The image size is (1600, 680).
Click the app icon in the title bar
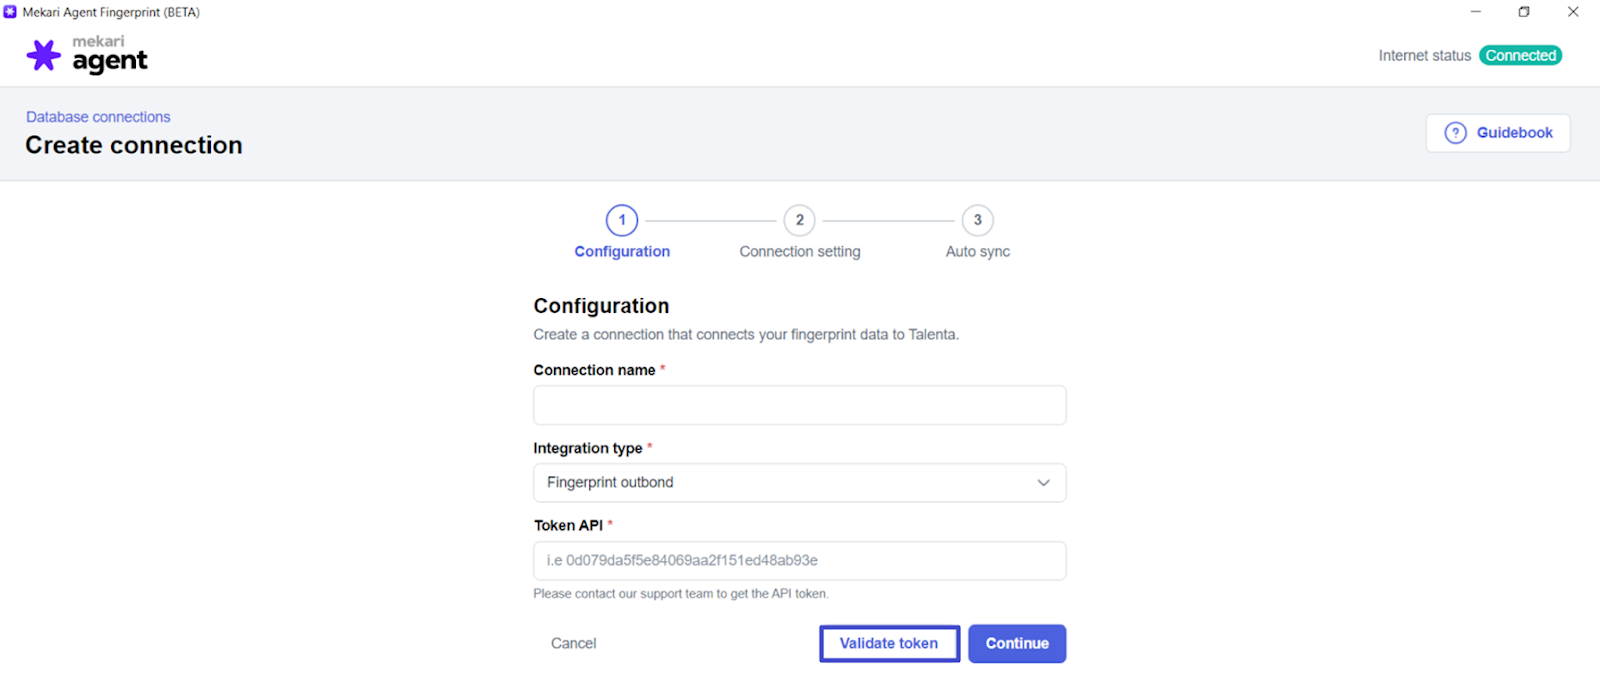pos(10,12)
